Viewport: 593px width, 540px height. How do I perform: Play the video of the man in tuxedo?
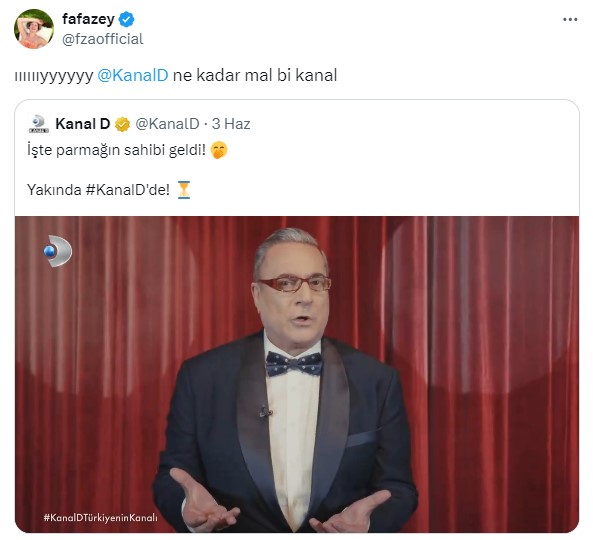(297, 374)
